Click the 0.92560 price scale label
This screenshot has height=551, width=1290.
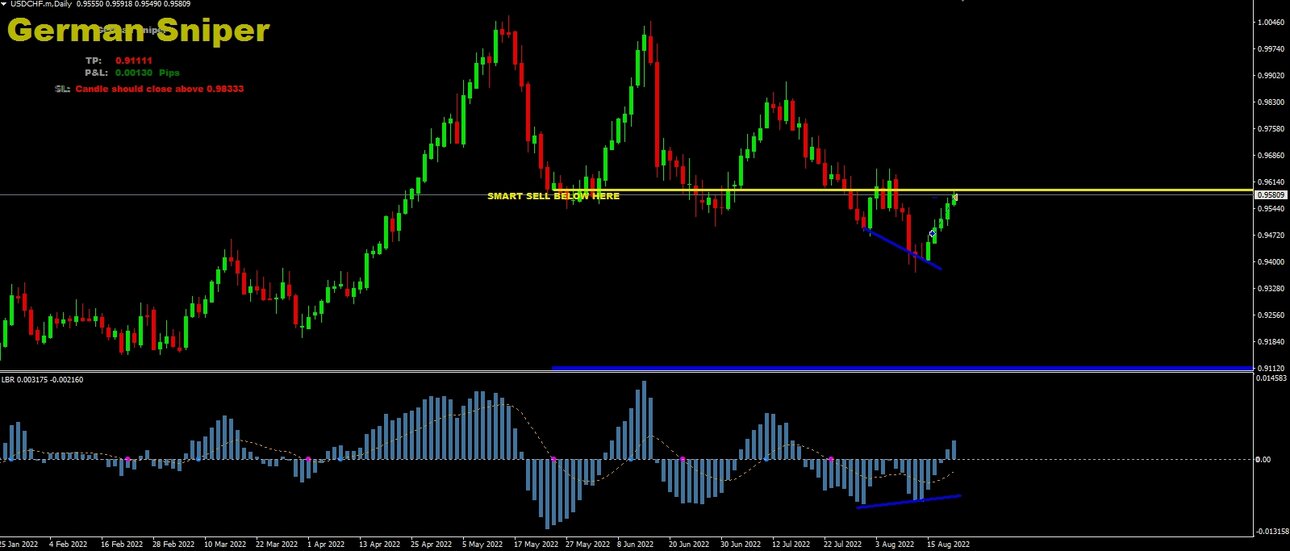[x=1272, y=315]
